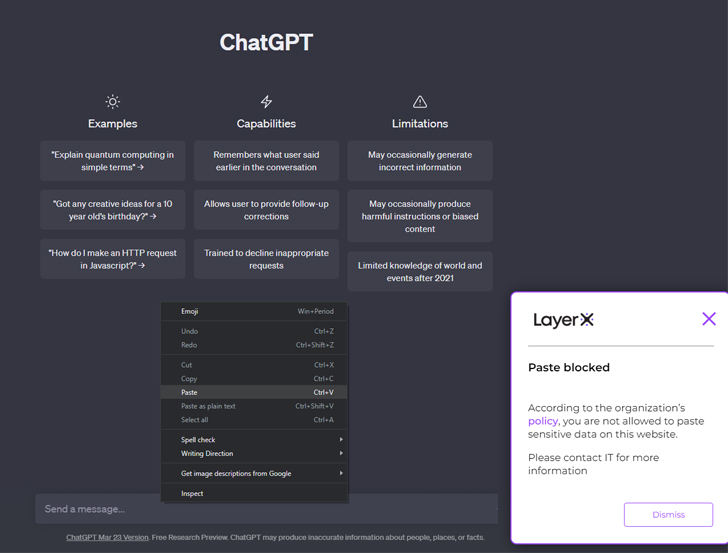Viewport: 728px width, 553px height.
Task: Expand the Spell check submenu
Action: (254, 440)
